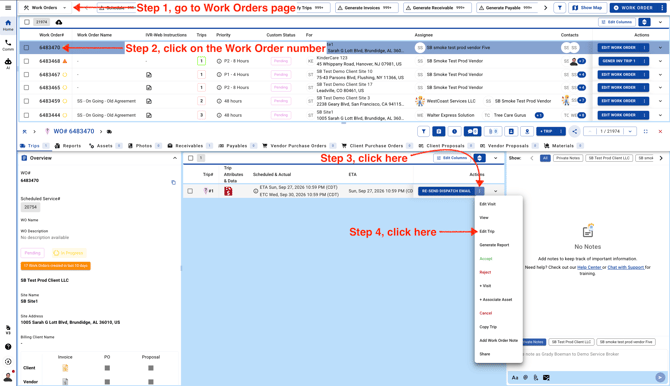Choose Copy Trip in the context menu
This screenshot has width=670, height=386.
[x=488, y=327]
